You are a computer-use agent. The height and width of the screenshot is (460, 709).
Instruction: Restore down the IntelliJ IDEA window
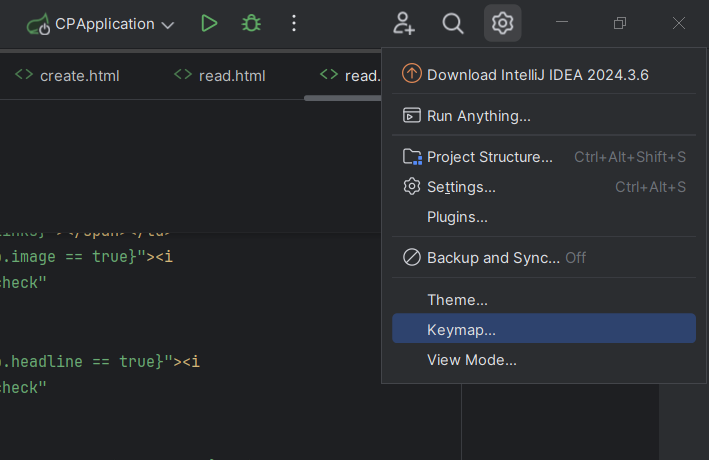pyautogui.click(x=620, y=23)
